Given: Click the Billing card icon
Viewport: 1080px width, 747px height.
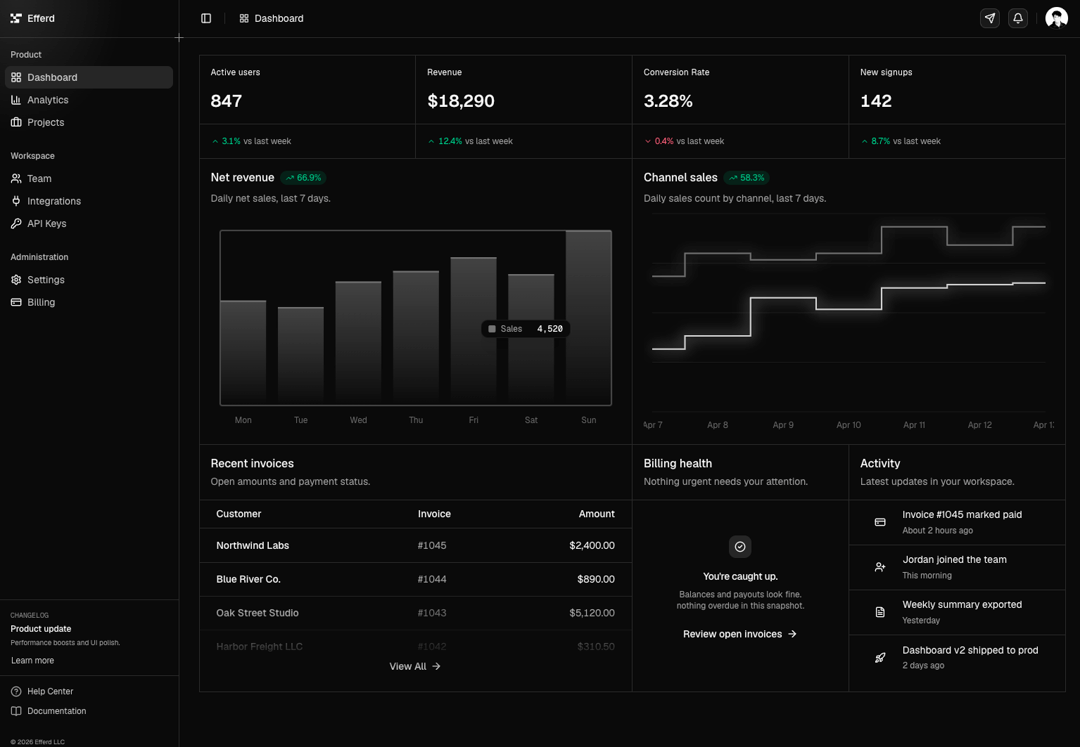Looking at the screenshot, I should [x=16, y=302].
